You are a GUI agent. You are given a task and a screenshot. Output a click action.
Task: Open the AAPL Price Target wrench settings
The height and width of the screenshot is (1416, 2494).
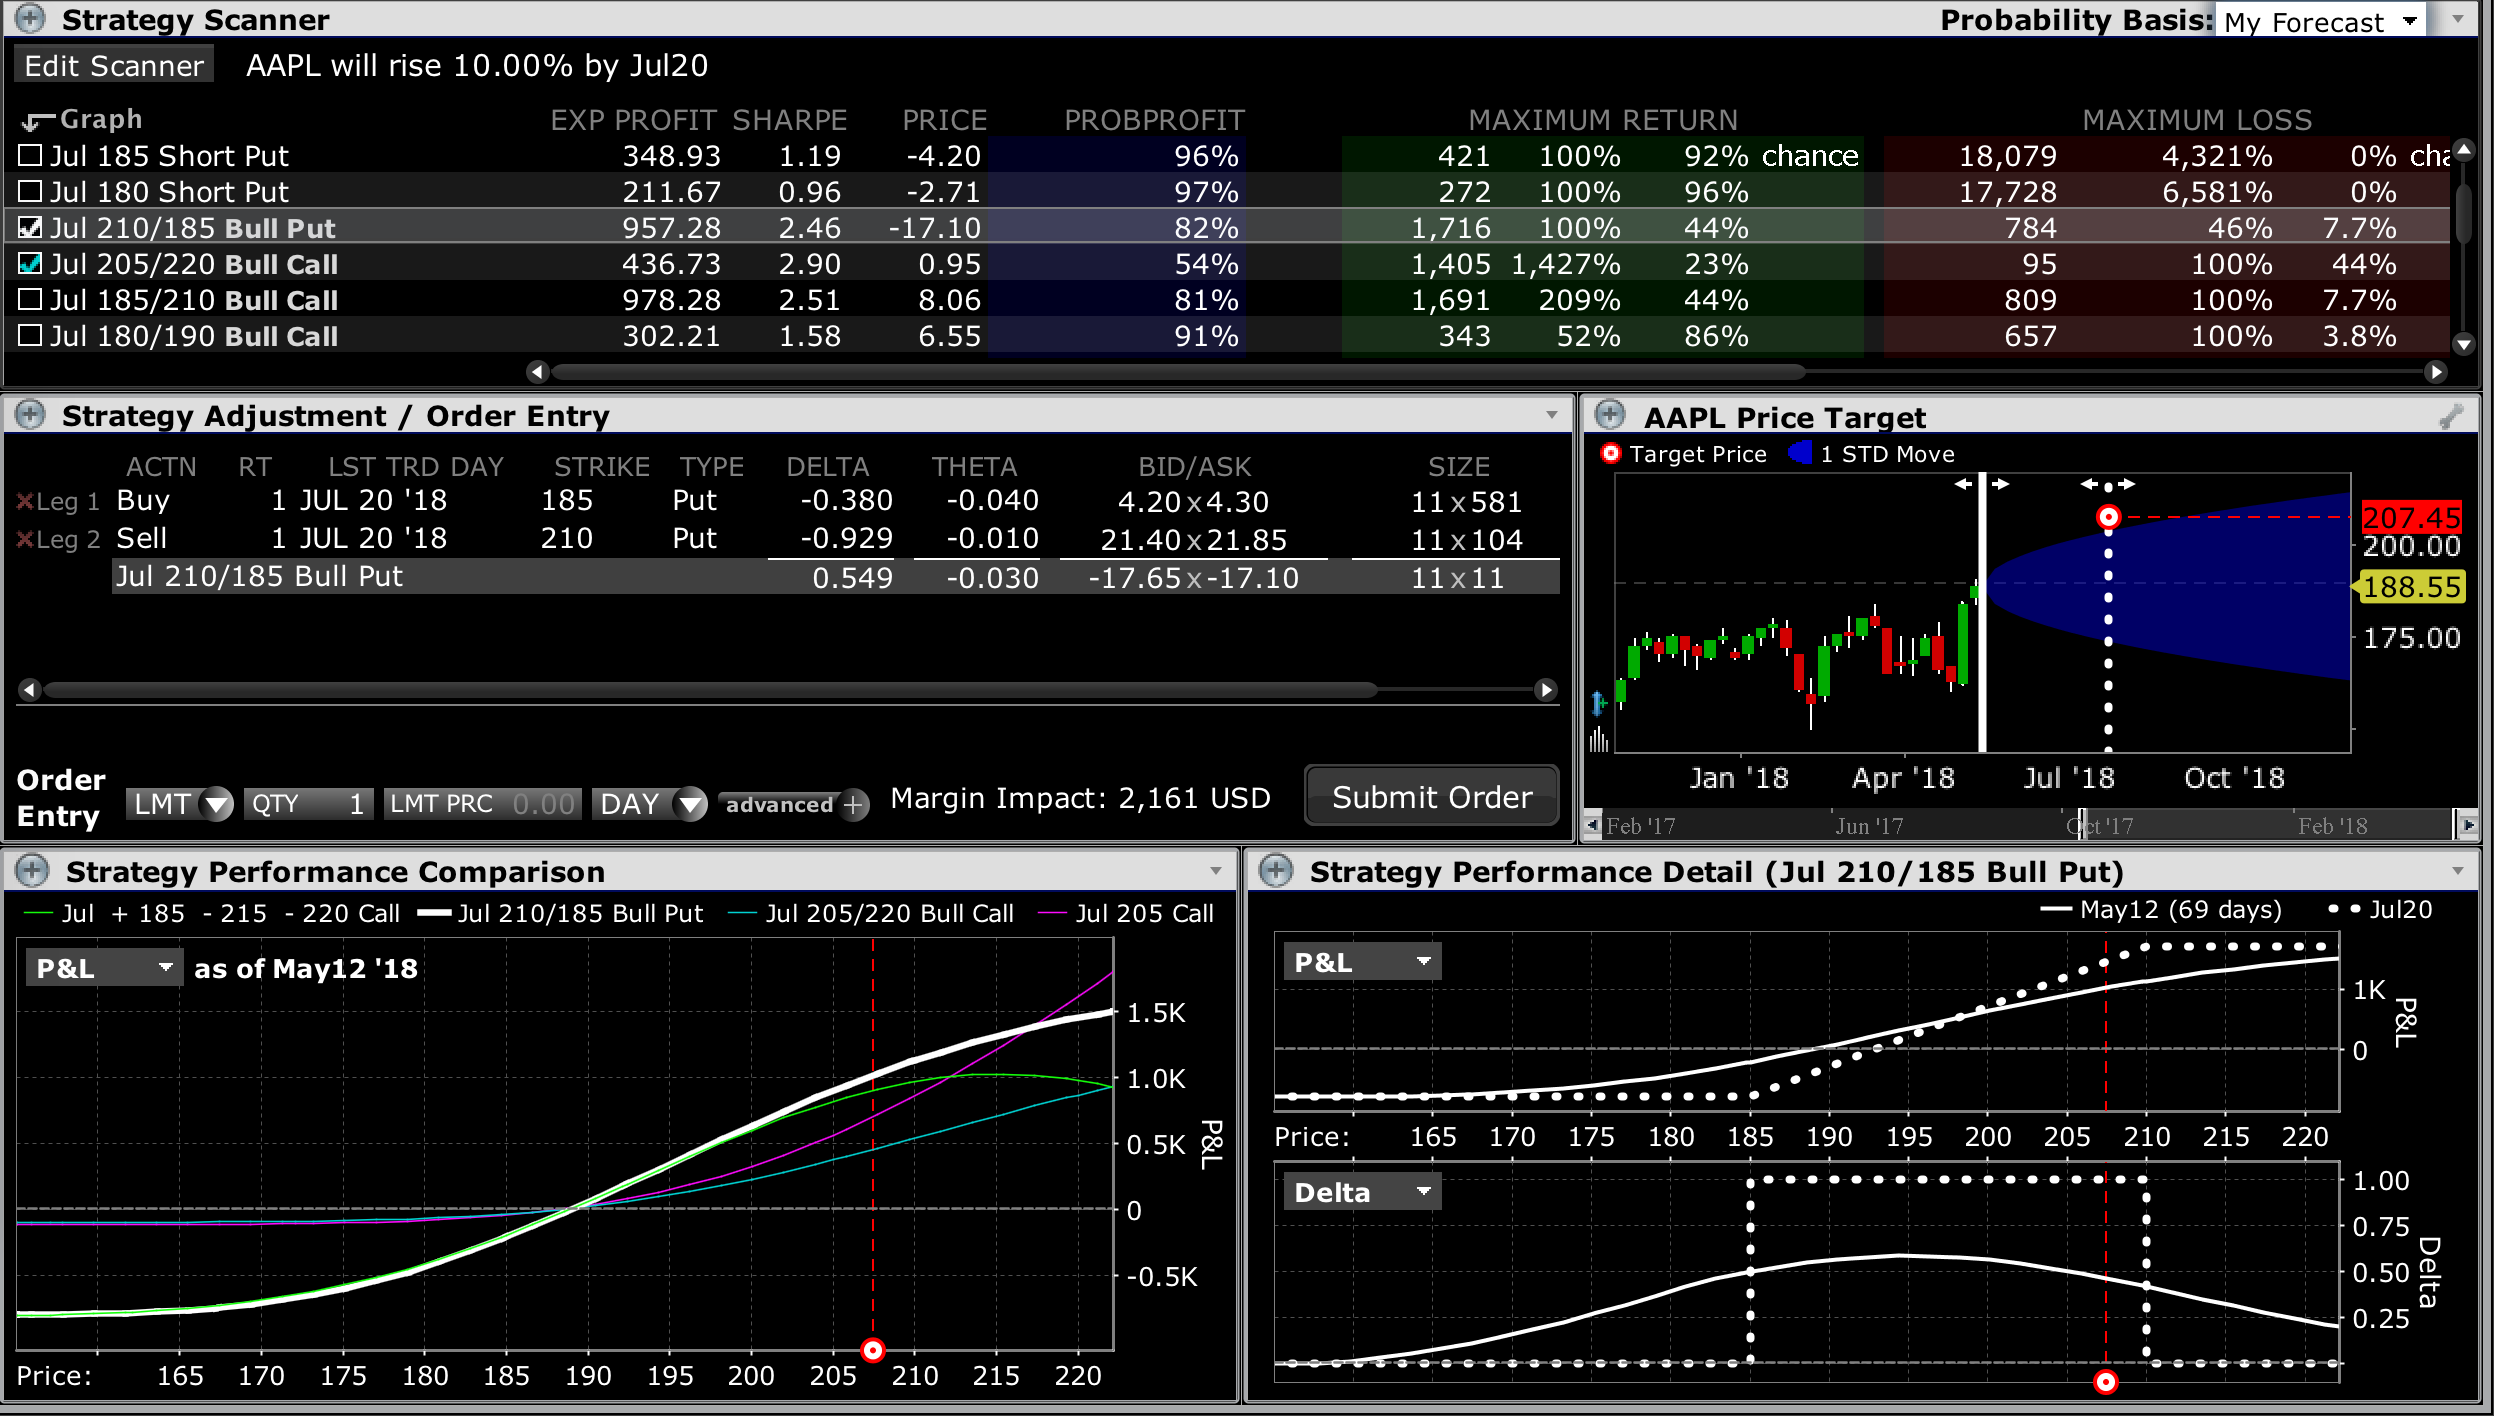point(2451,417)
